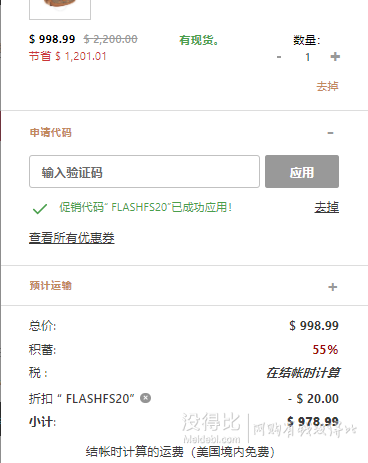Remove promo code via underlined 去掉 link
Screen dimensions: 368x463
[x=327, y=207]
